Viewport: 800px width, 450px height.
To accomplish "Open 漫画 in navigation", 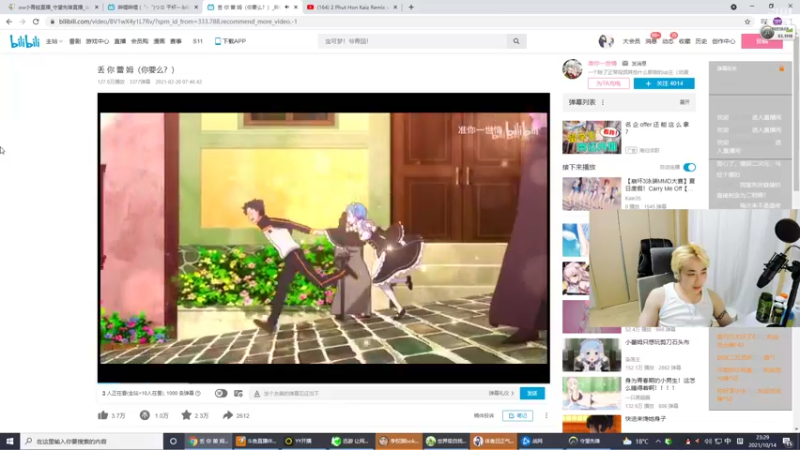I will 159,41.
